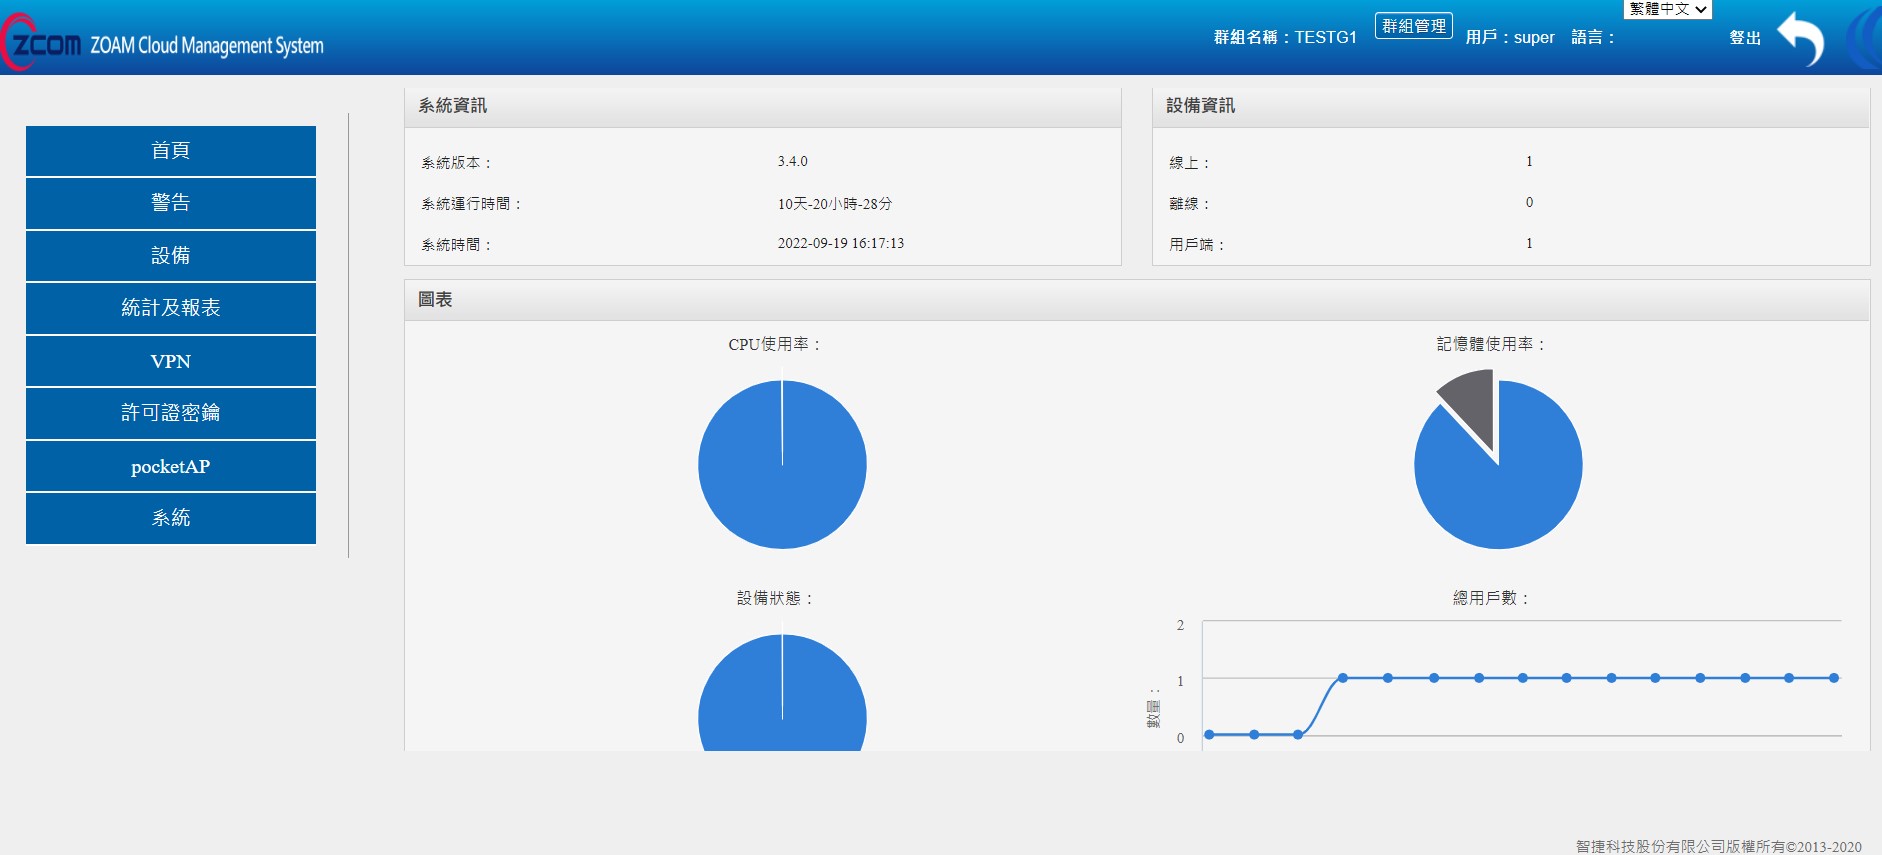Click the 線上 label in device info
Viewport: 1882px width, 855px height.
coord(1189,163)
